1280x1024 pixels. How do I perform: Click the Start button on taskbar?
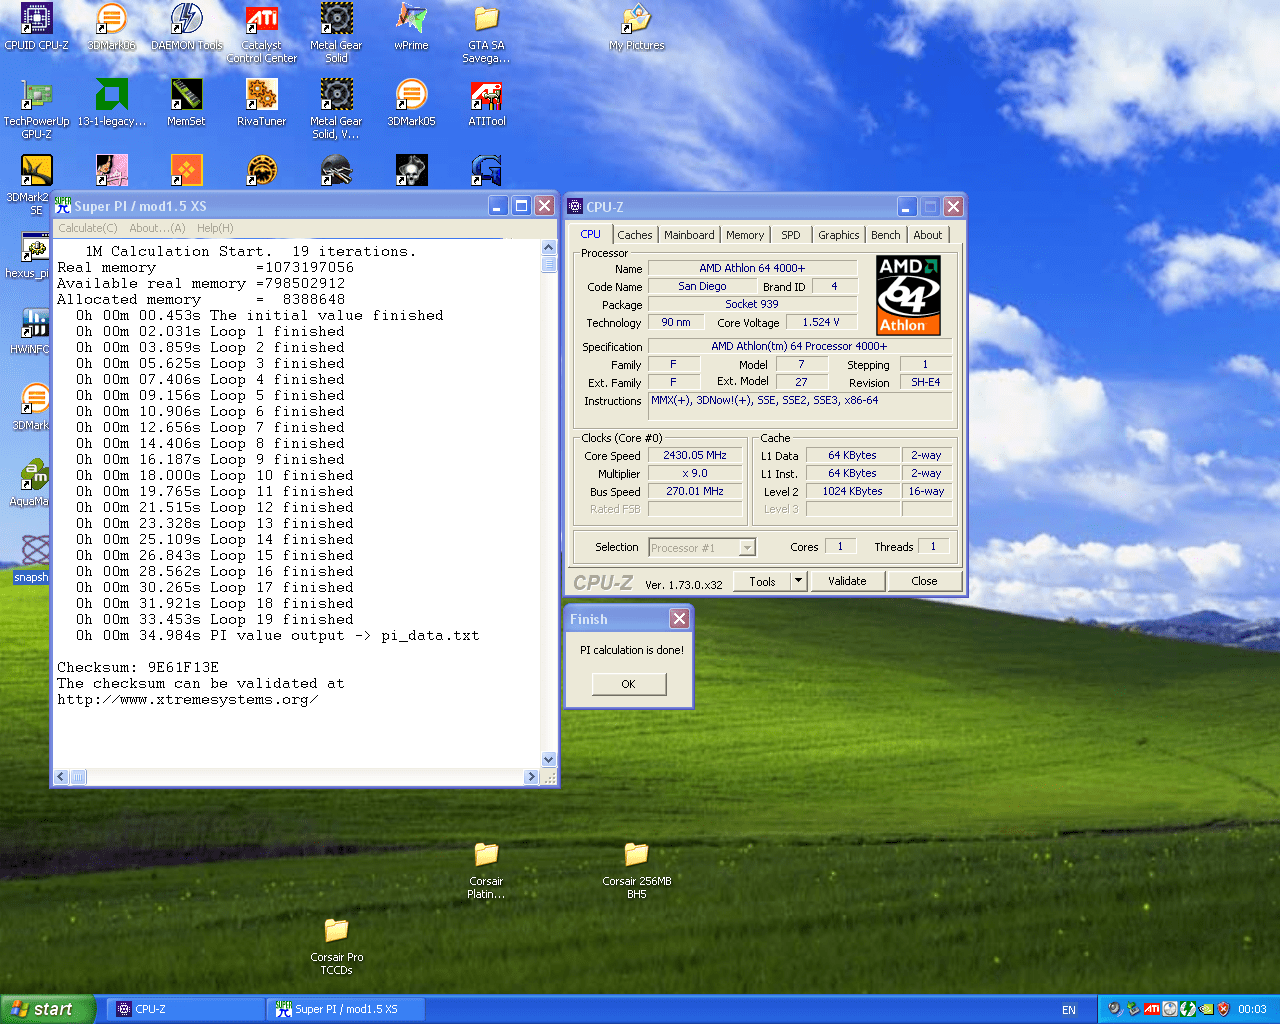pos(48,1009)
